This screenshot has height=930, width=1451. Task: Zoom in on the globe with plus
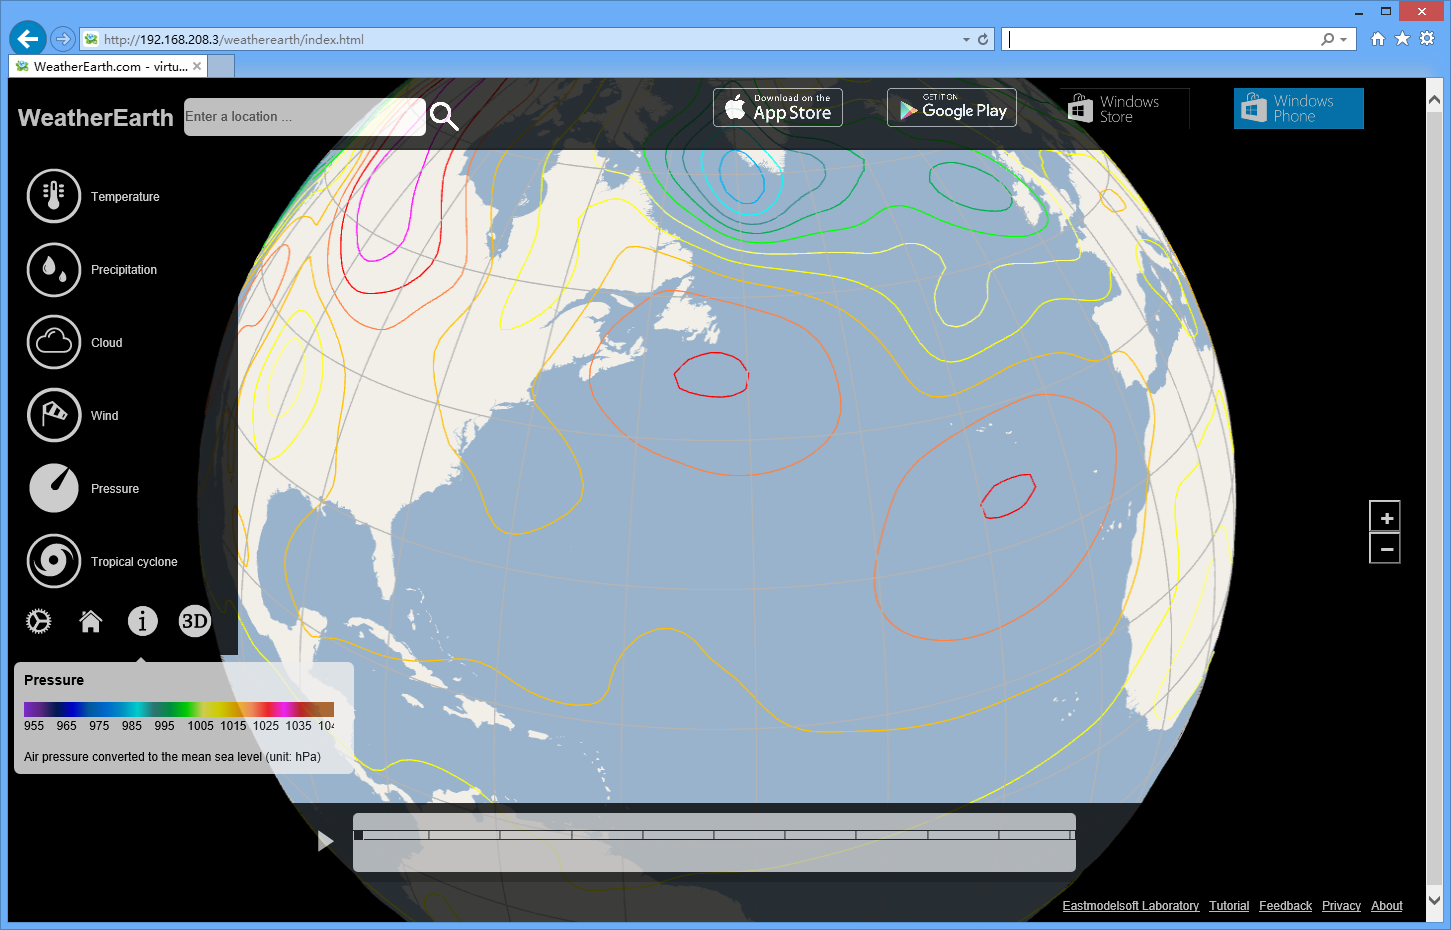1386,518
